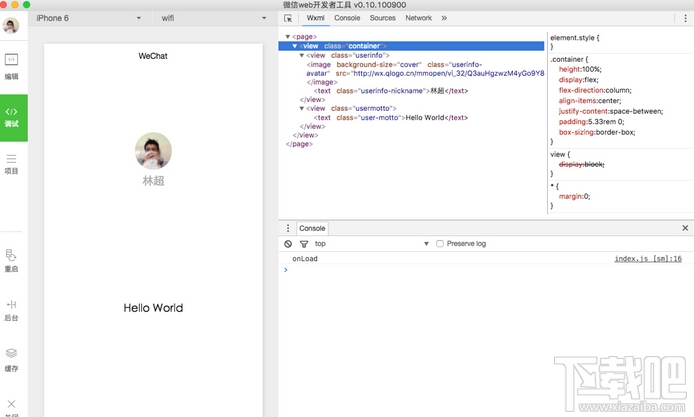Open the 编辑 (Edit) sidebar panel

[x=12, y=65]
